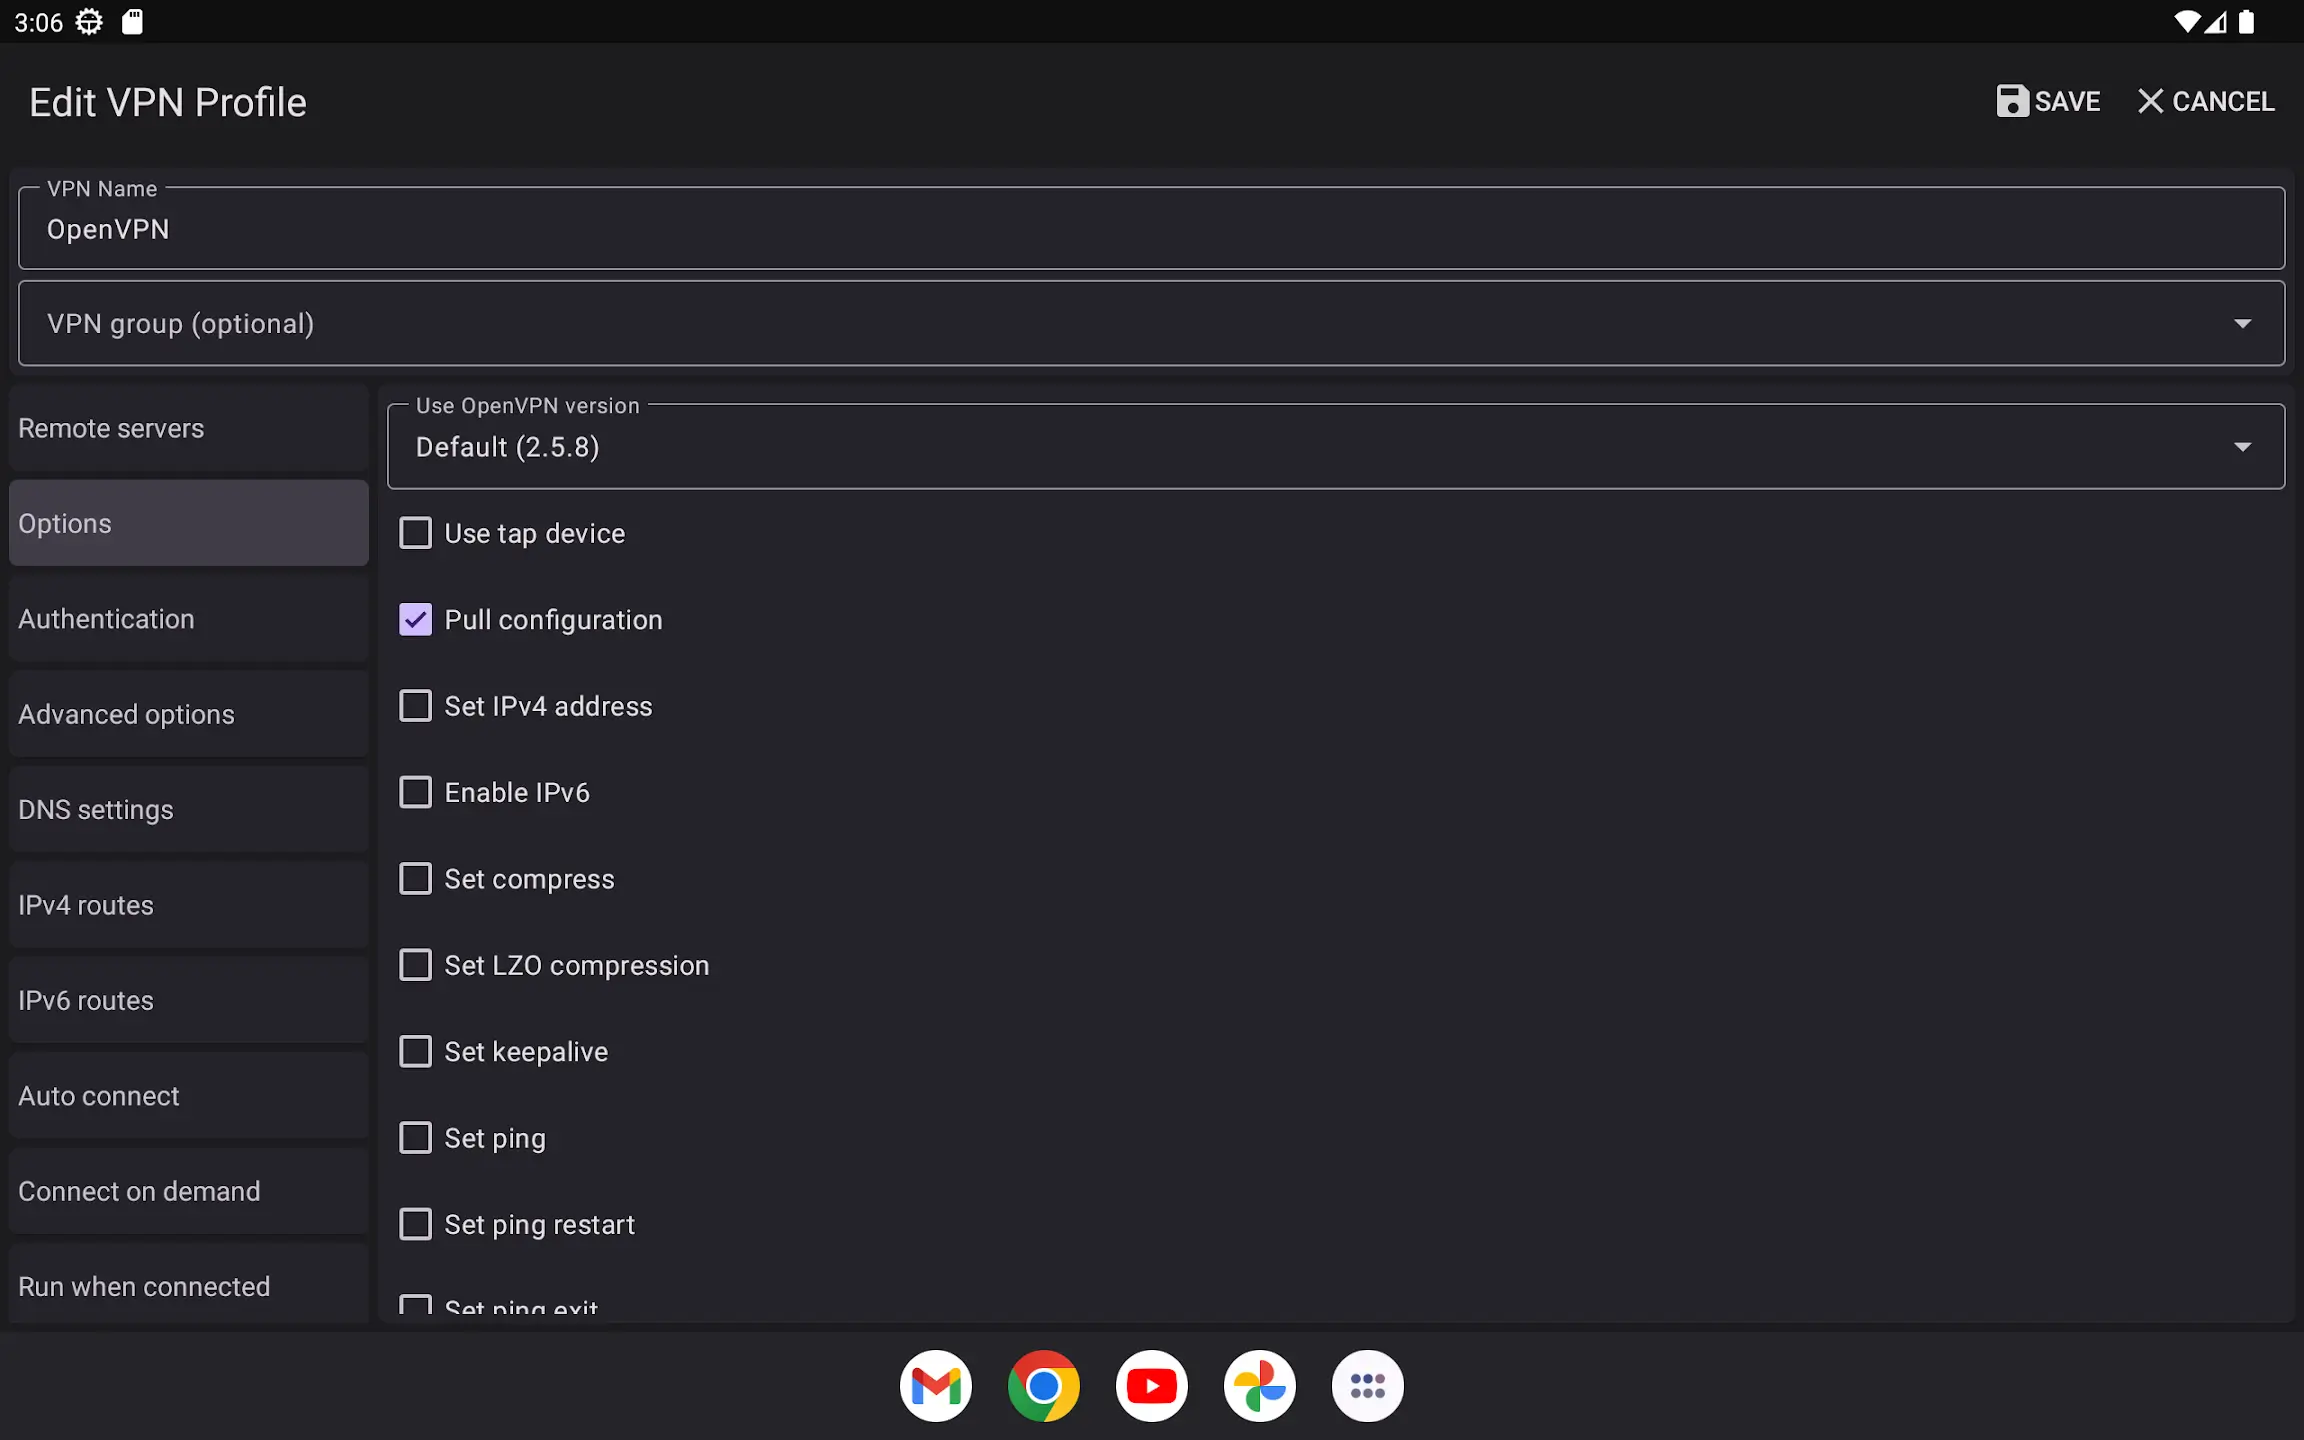This screenshot has height=1440, width=2304.
Task: Click the developer settings gear in status bar
Action: point(88,21)
